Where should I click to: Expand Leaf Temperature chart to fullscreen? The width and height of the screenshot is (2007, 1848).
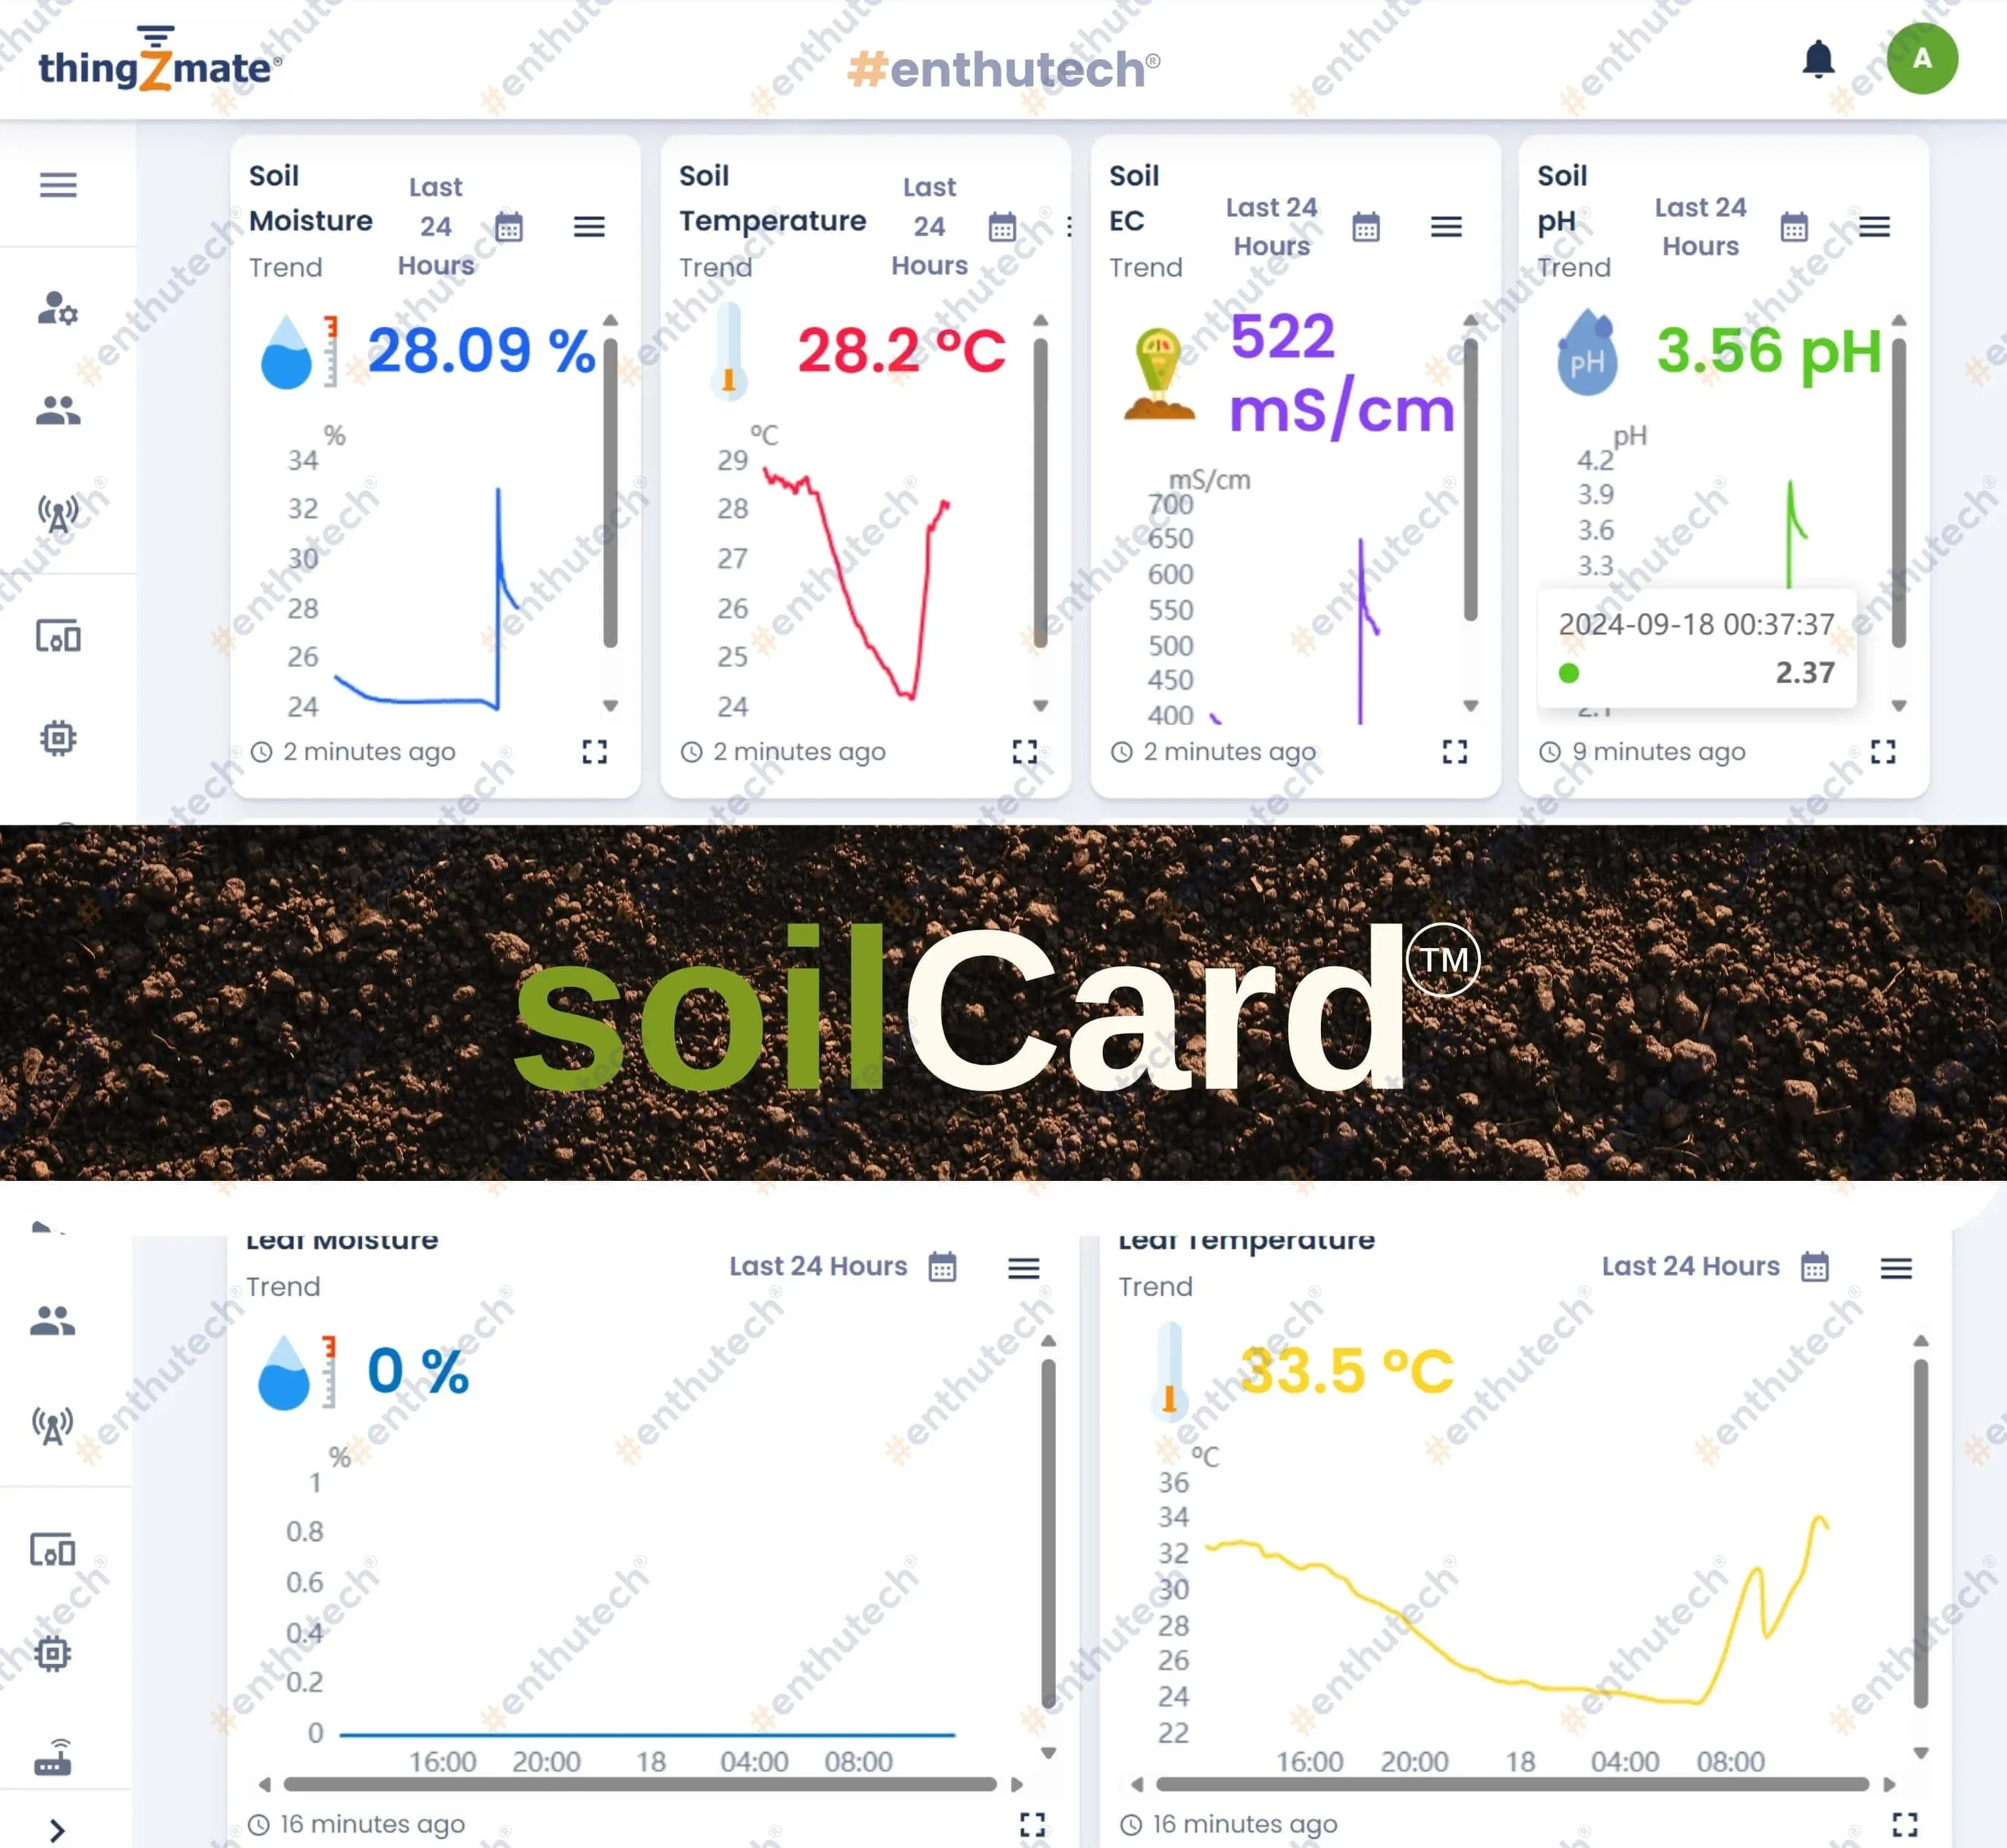1905,1825
